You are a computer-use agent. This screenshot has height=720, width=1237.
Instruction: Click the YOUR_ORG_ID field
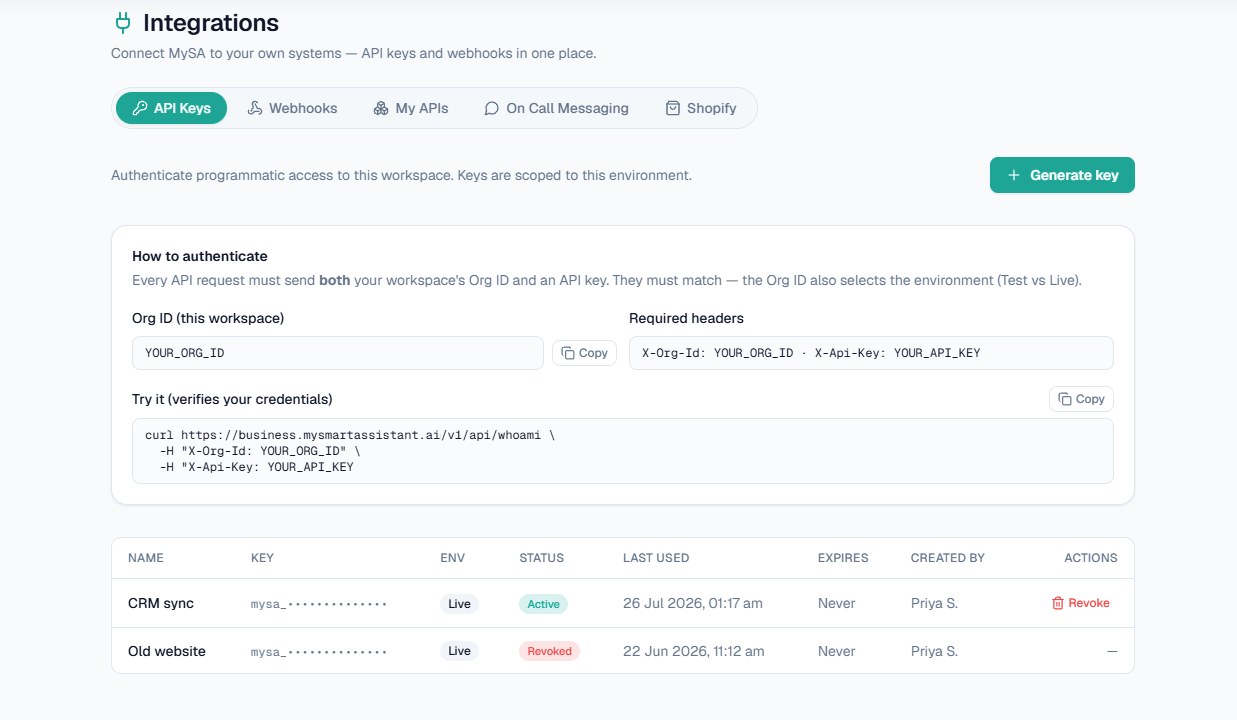coord(338,353)
